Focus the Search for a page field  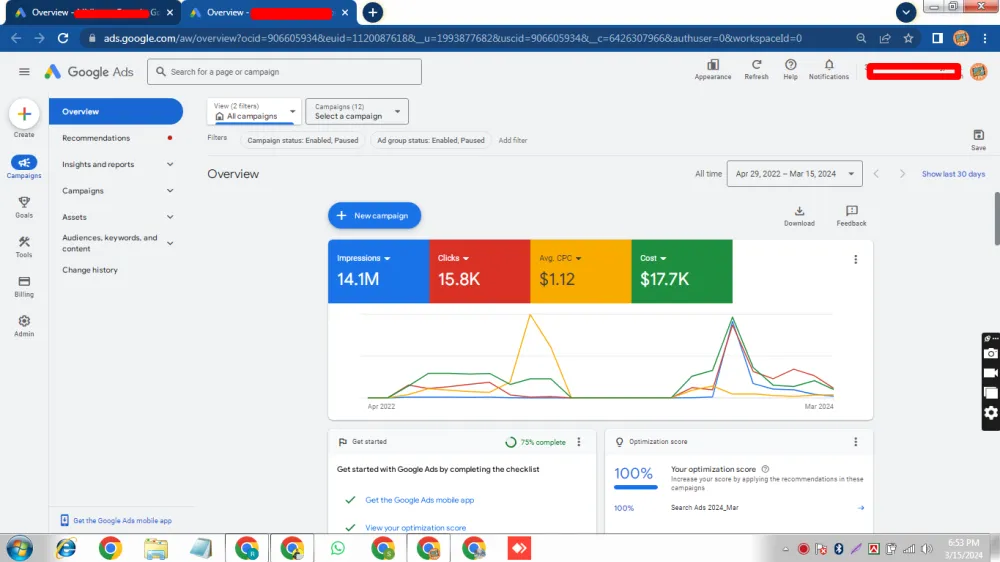[284, 72]
